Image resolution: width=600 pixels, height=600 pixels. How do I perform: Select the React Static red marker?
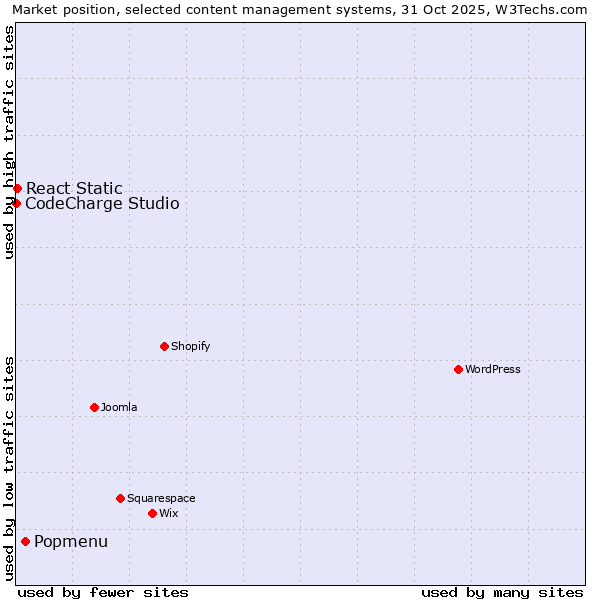(x=17, y=188)
